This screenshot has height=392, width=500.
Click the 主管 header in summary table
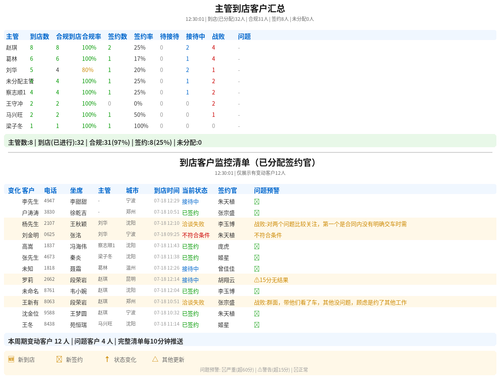click(12, 36)
